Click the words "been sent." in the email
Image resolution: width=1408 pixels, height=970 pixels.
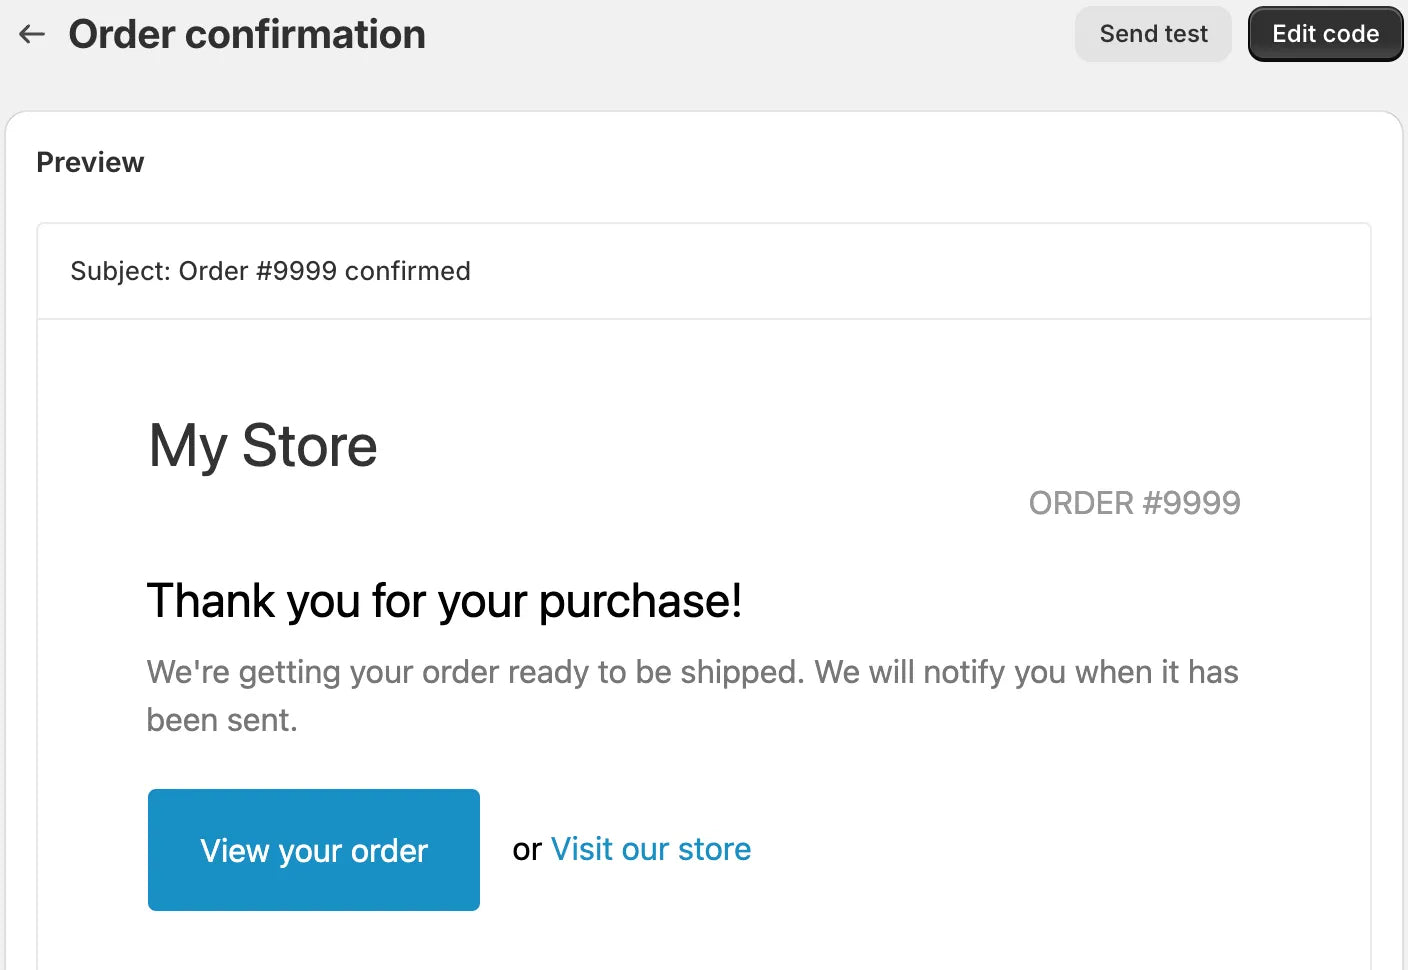(x=222, y=720)
